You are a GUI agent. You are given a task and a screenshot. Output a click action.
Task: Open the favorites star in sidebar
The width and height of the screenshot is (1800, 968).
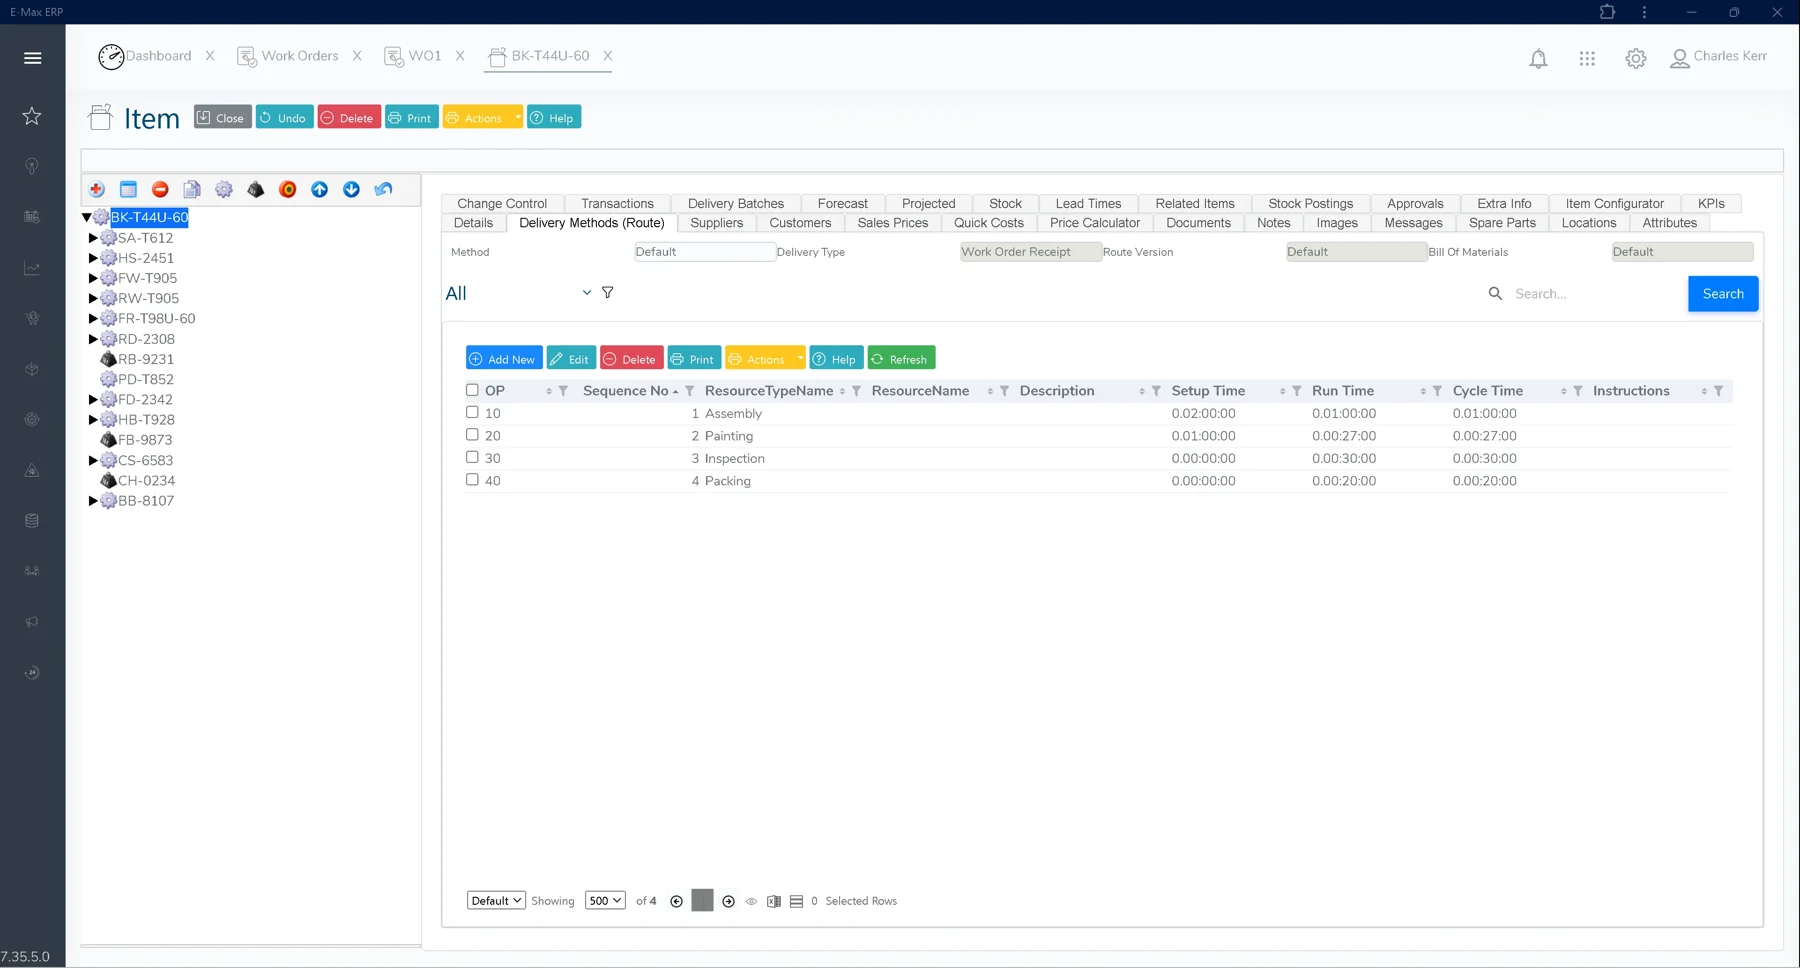(x=32, y=116)
